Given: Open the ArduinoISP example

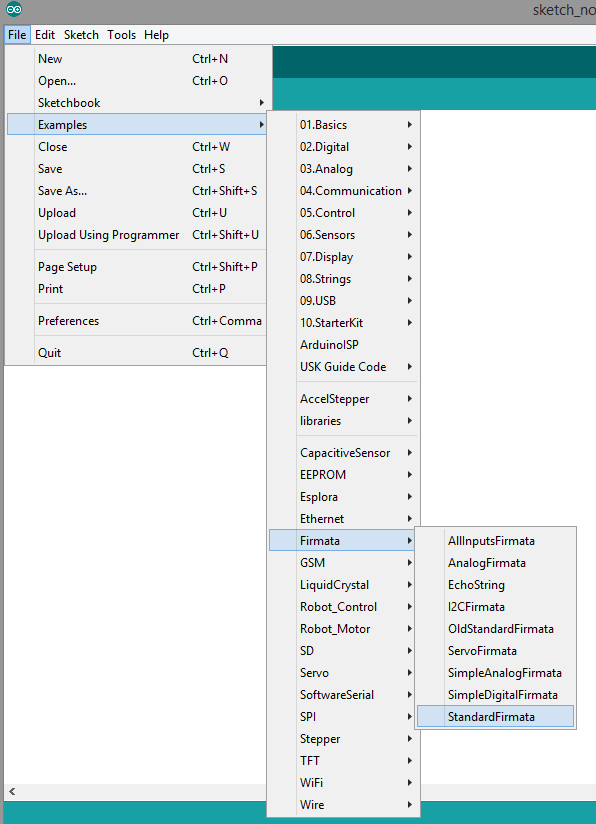Looking at the screenshot, I should click(344, 345).
